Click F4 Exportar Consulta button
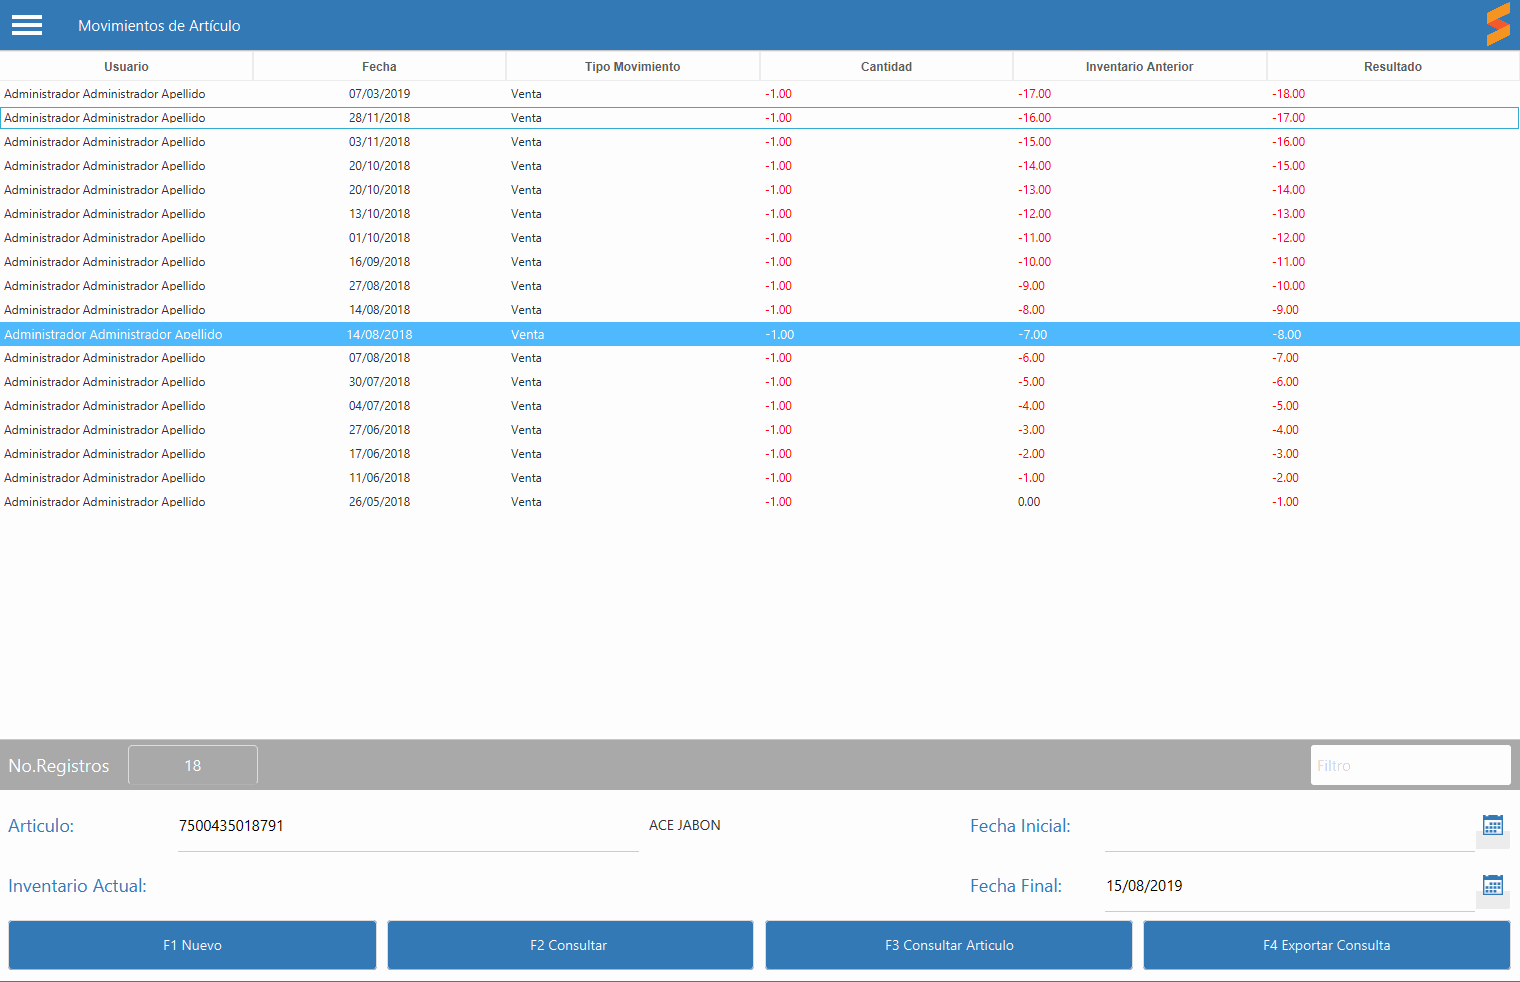Image resolution: width=1520 pixels, height=982 pixels. [1326, 945]
